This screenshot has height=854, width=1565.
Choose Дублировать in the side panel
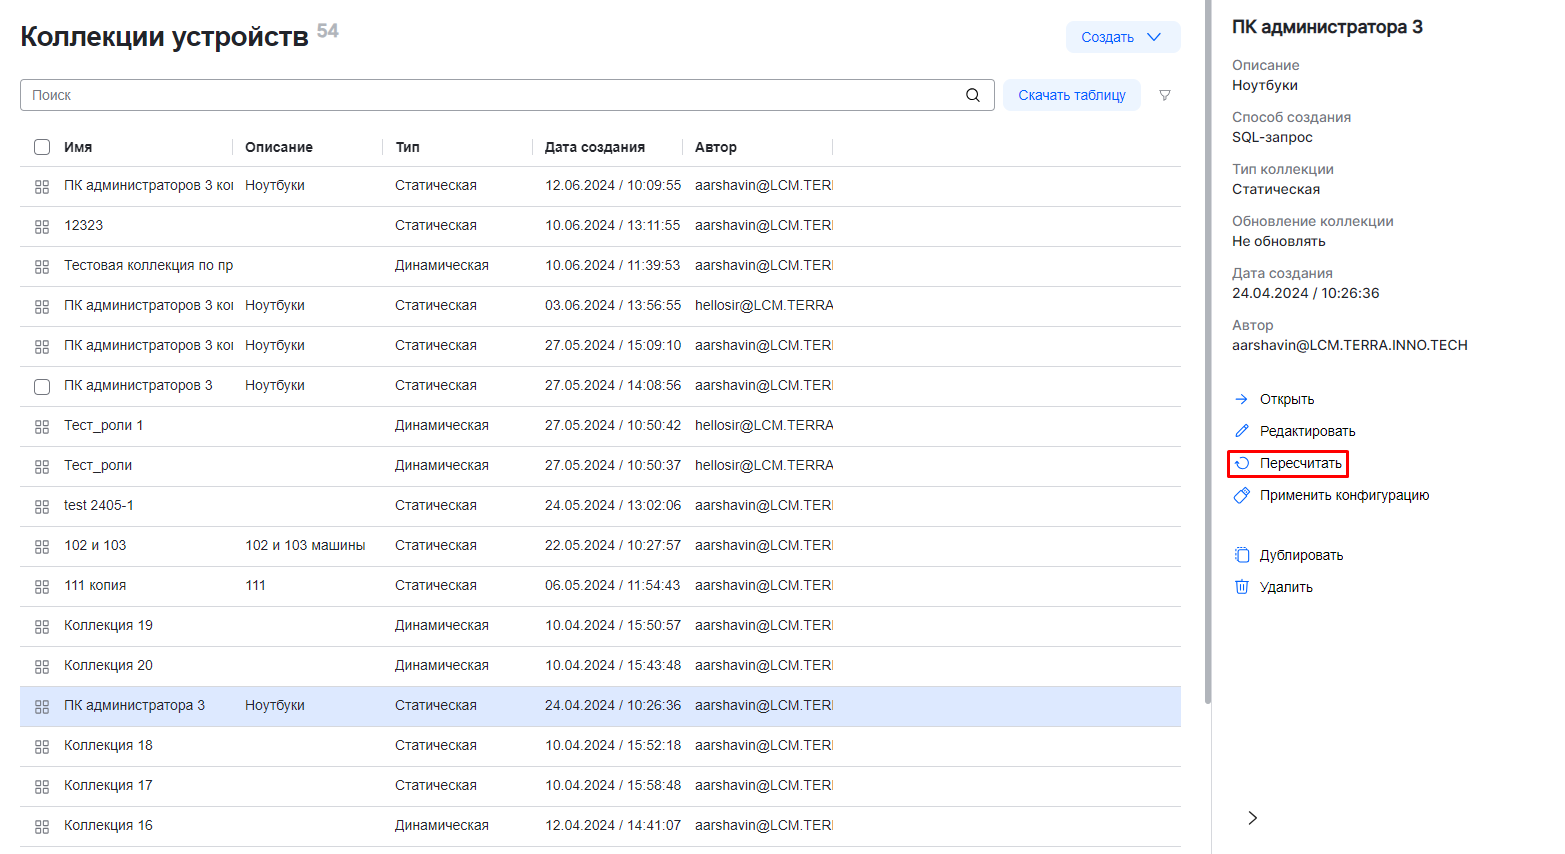(1301, 555)
